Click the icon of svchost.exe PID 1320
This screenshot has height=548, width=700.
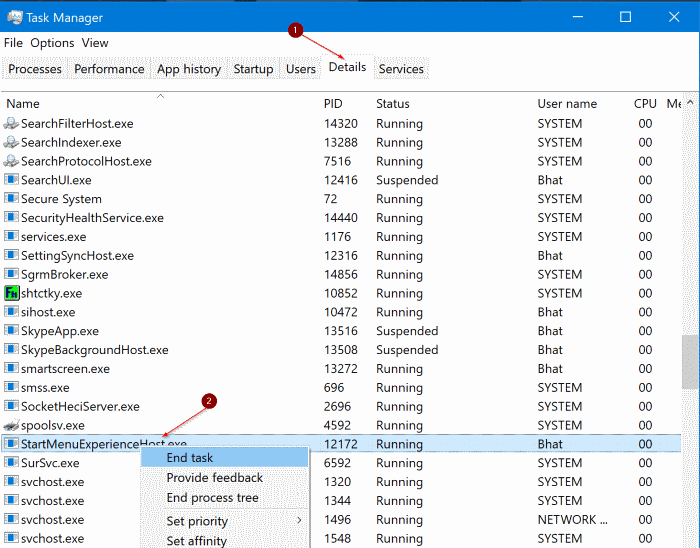point(11,482)
